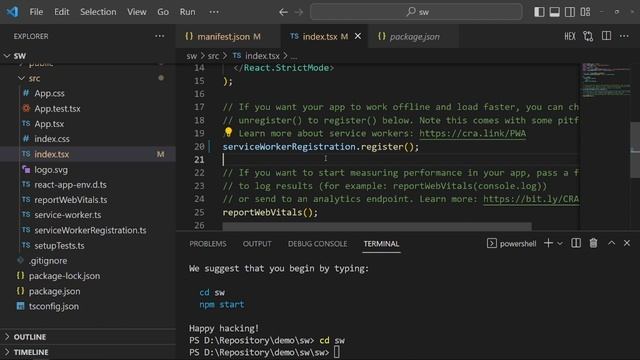Show more menu items ellipsis
The image size is (640, 360).
pyautogui.click(x=214, y=12)
